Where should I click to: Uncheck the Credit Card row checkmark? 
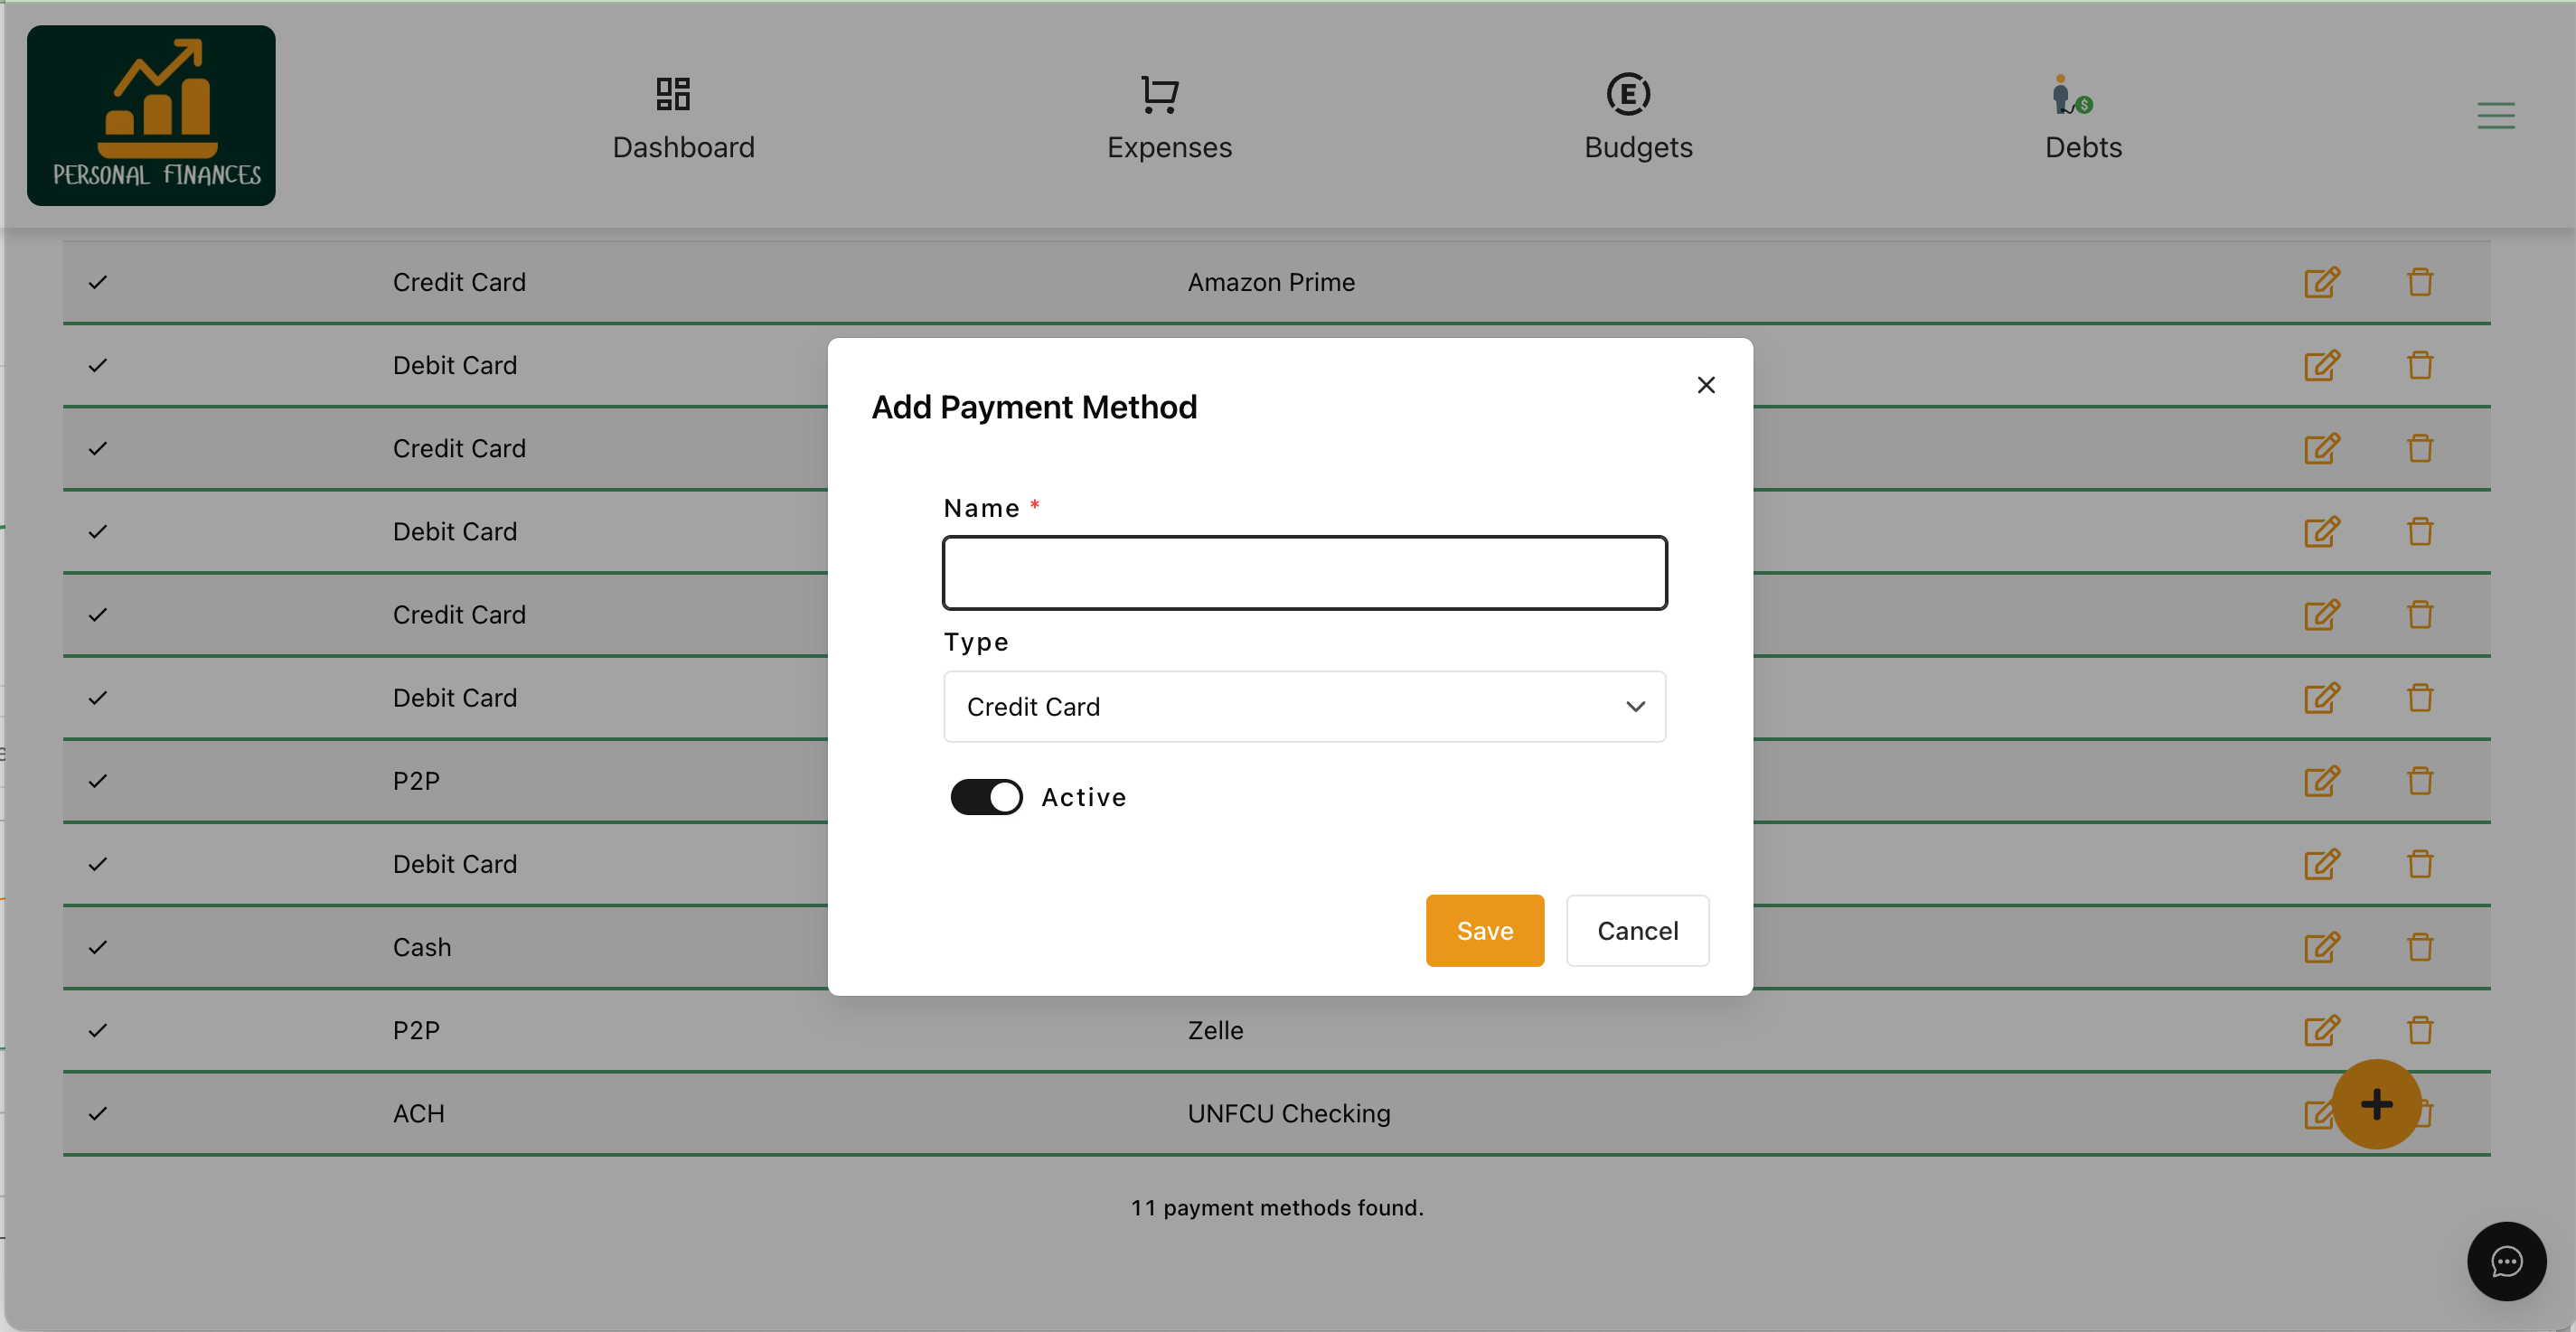97,282
